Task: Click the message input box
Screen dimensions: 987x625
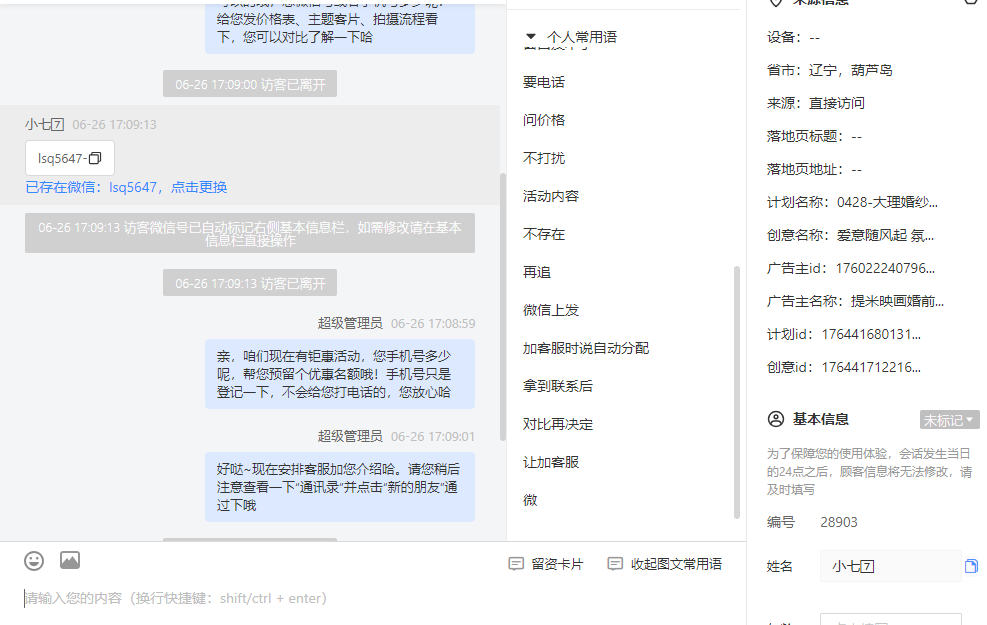Action: 373,598
